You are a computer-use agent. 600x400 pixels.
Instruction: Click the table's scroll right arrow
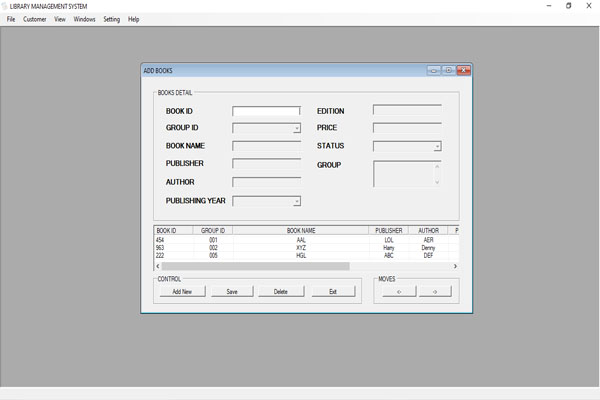[455, 266]
